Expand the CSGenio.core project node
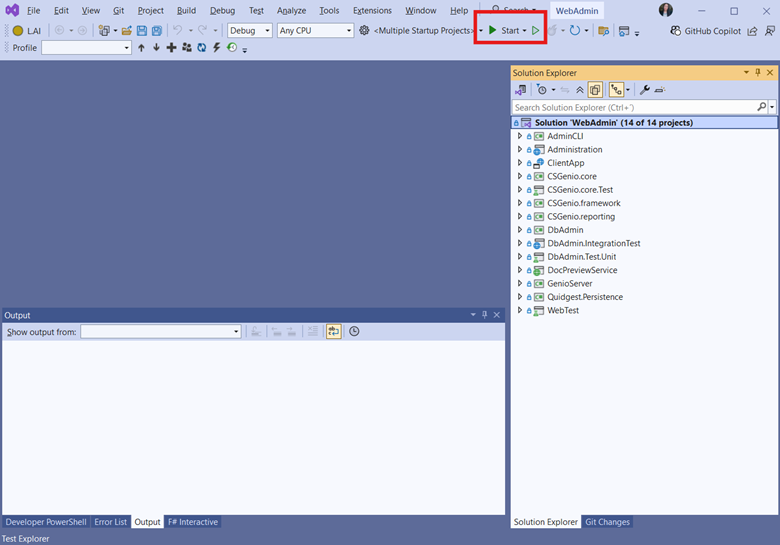Screen dimensions: 780x545 pos(519,176)
